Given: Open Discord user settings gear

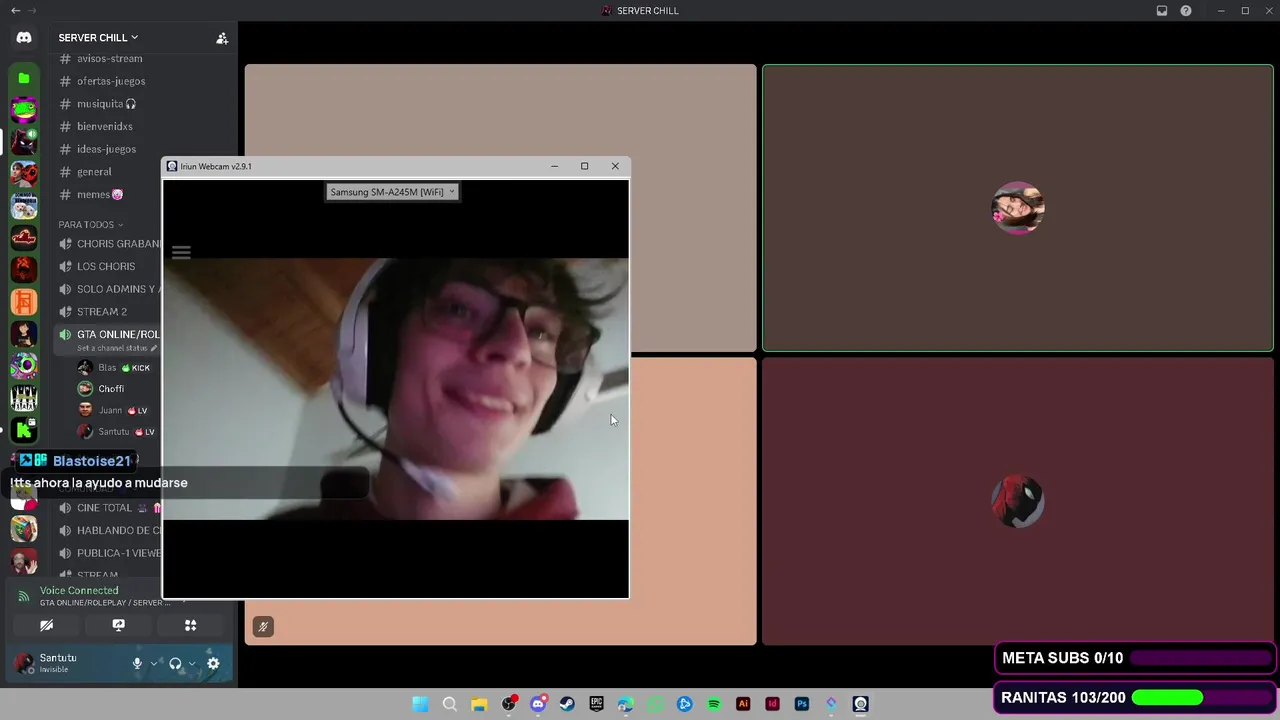Looking at the screenshot, I should (x=213, y=663).
